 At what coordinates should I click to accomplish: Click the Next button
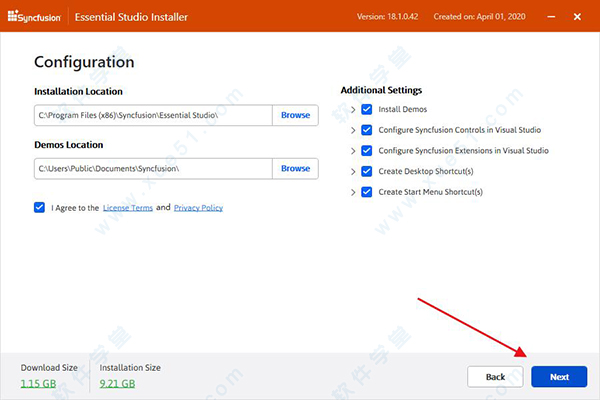point(559,377)
